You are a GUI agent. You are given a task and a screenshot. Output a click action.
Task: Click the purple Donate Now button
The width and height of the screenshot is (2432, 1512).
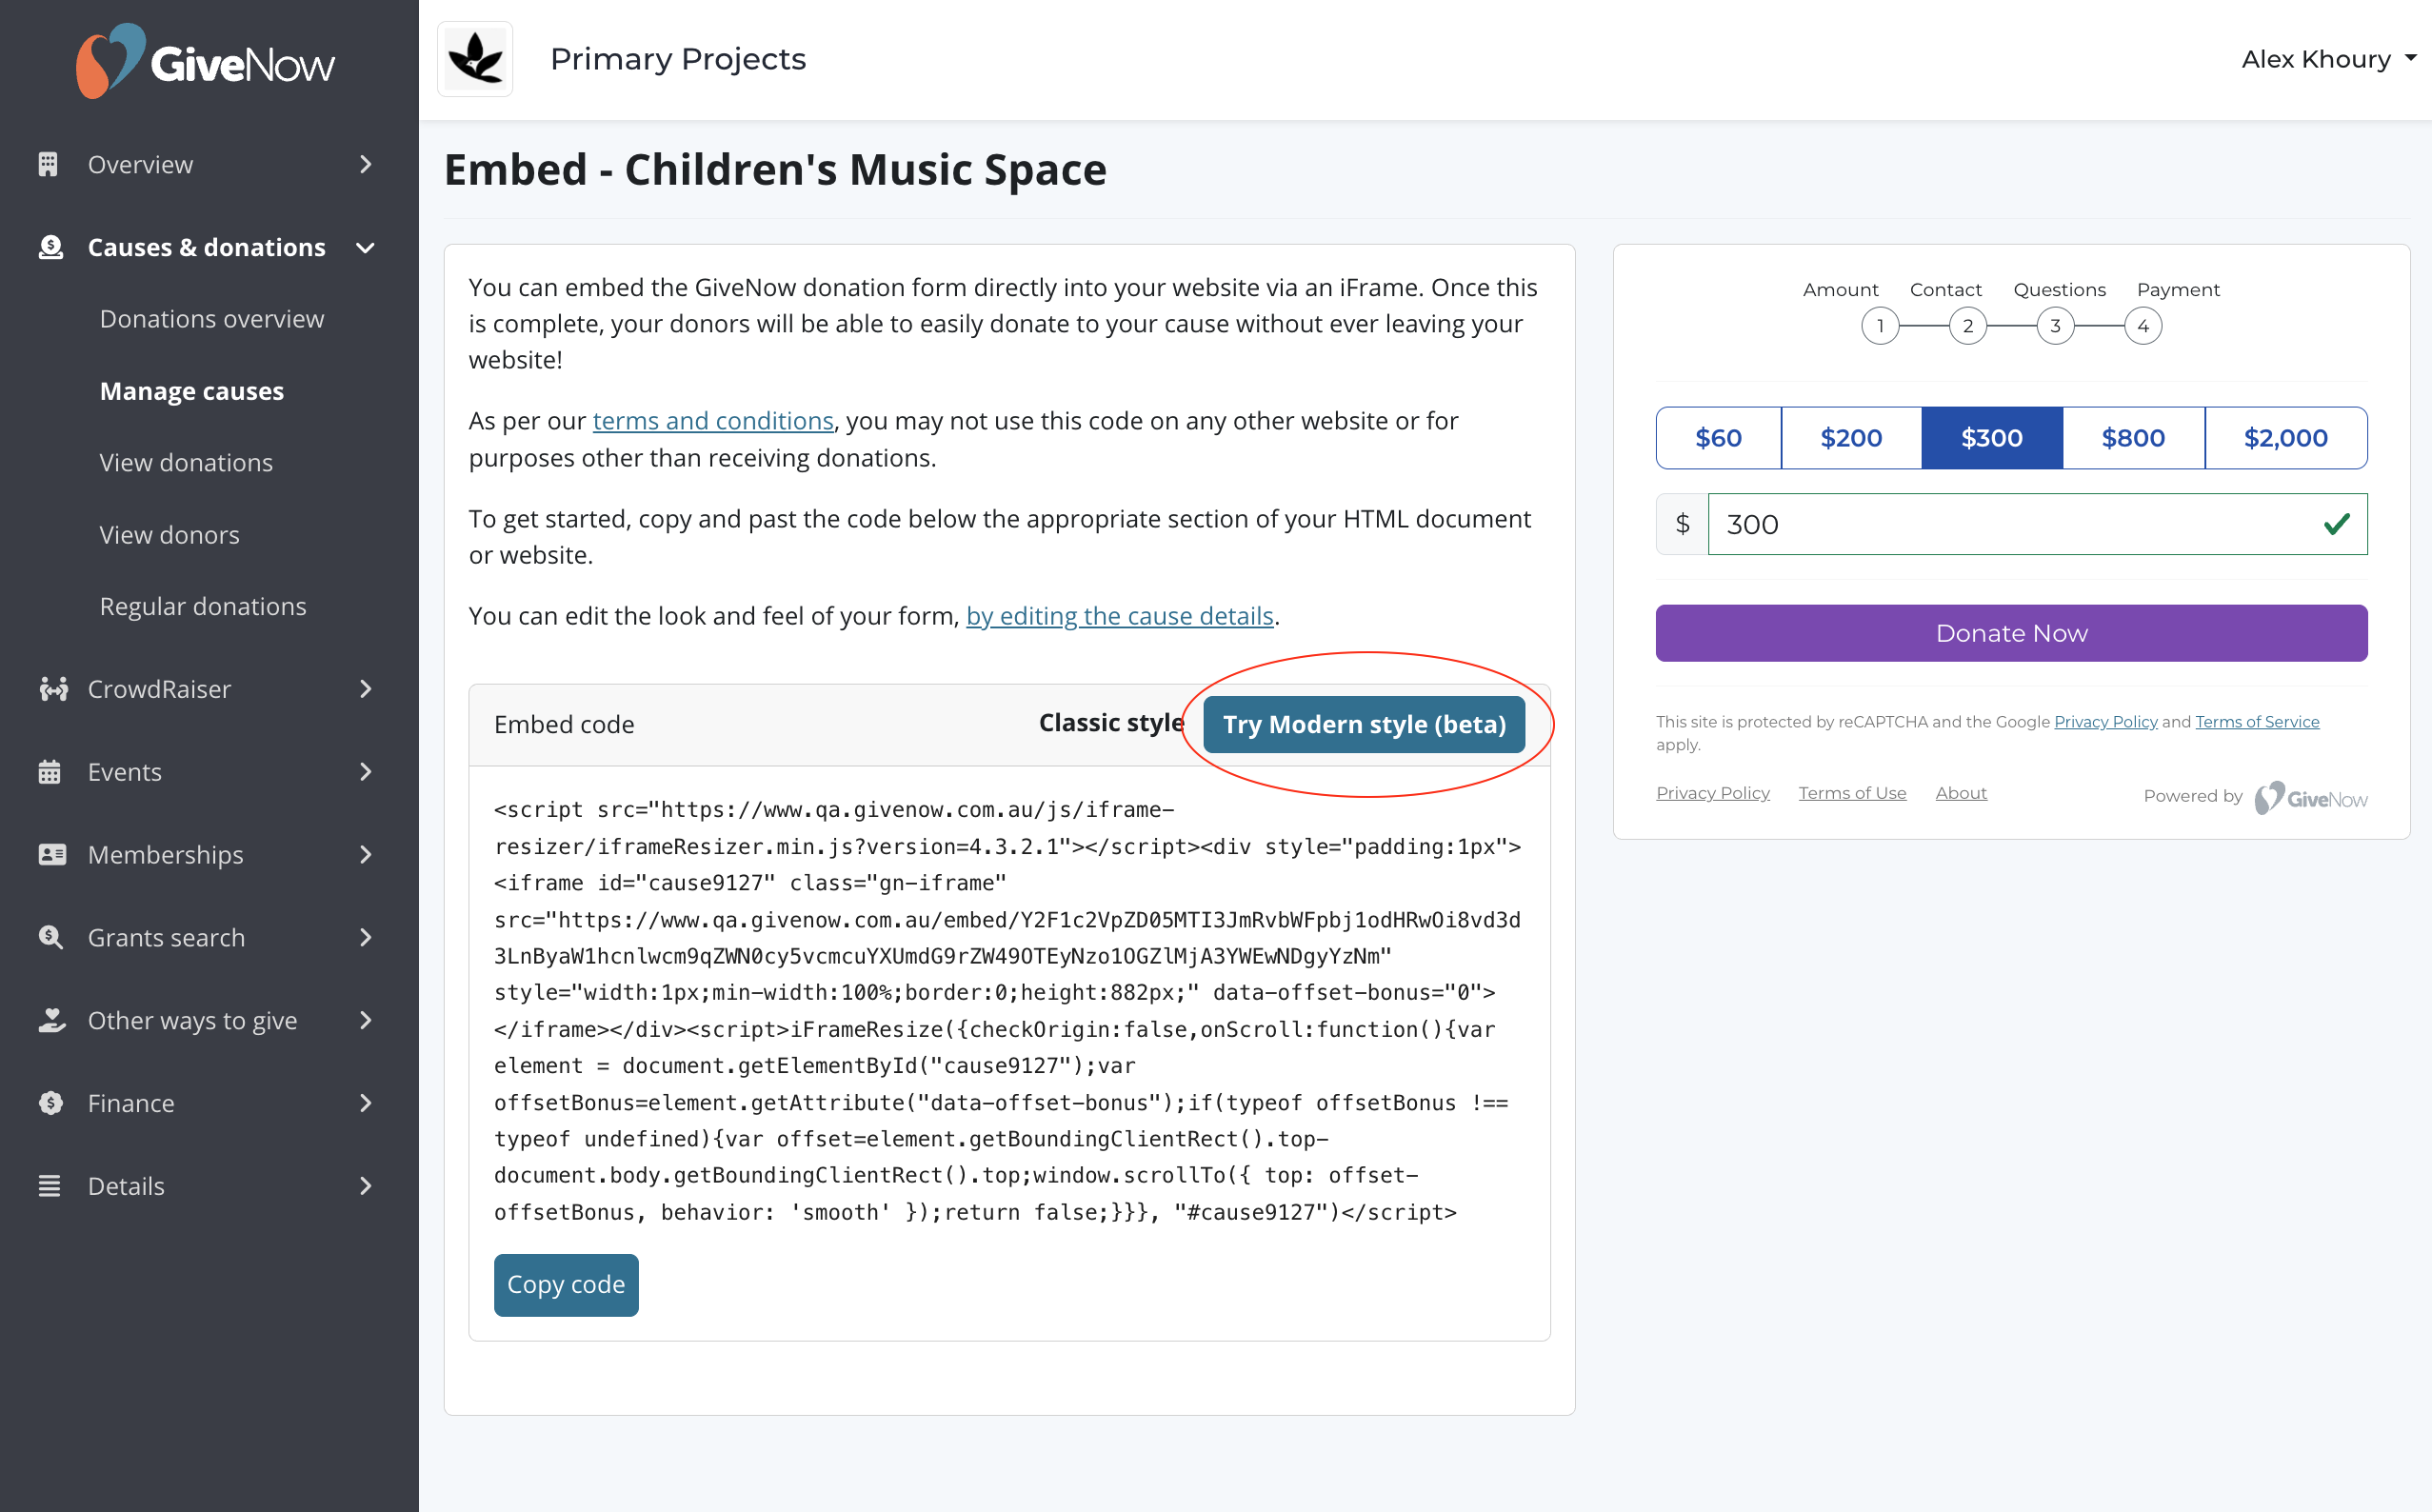[2012, 633]
